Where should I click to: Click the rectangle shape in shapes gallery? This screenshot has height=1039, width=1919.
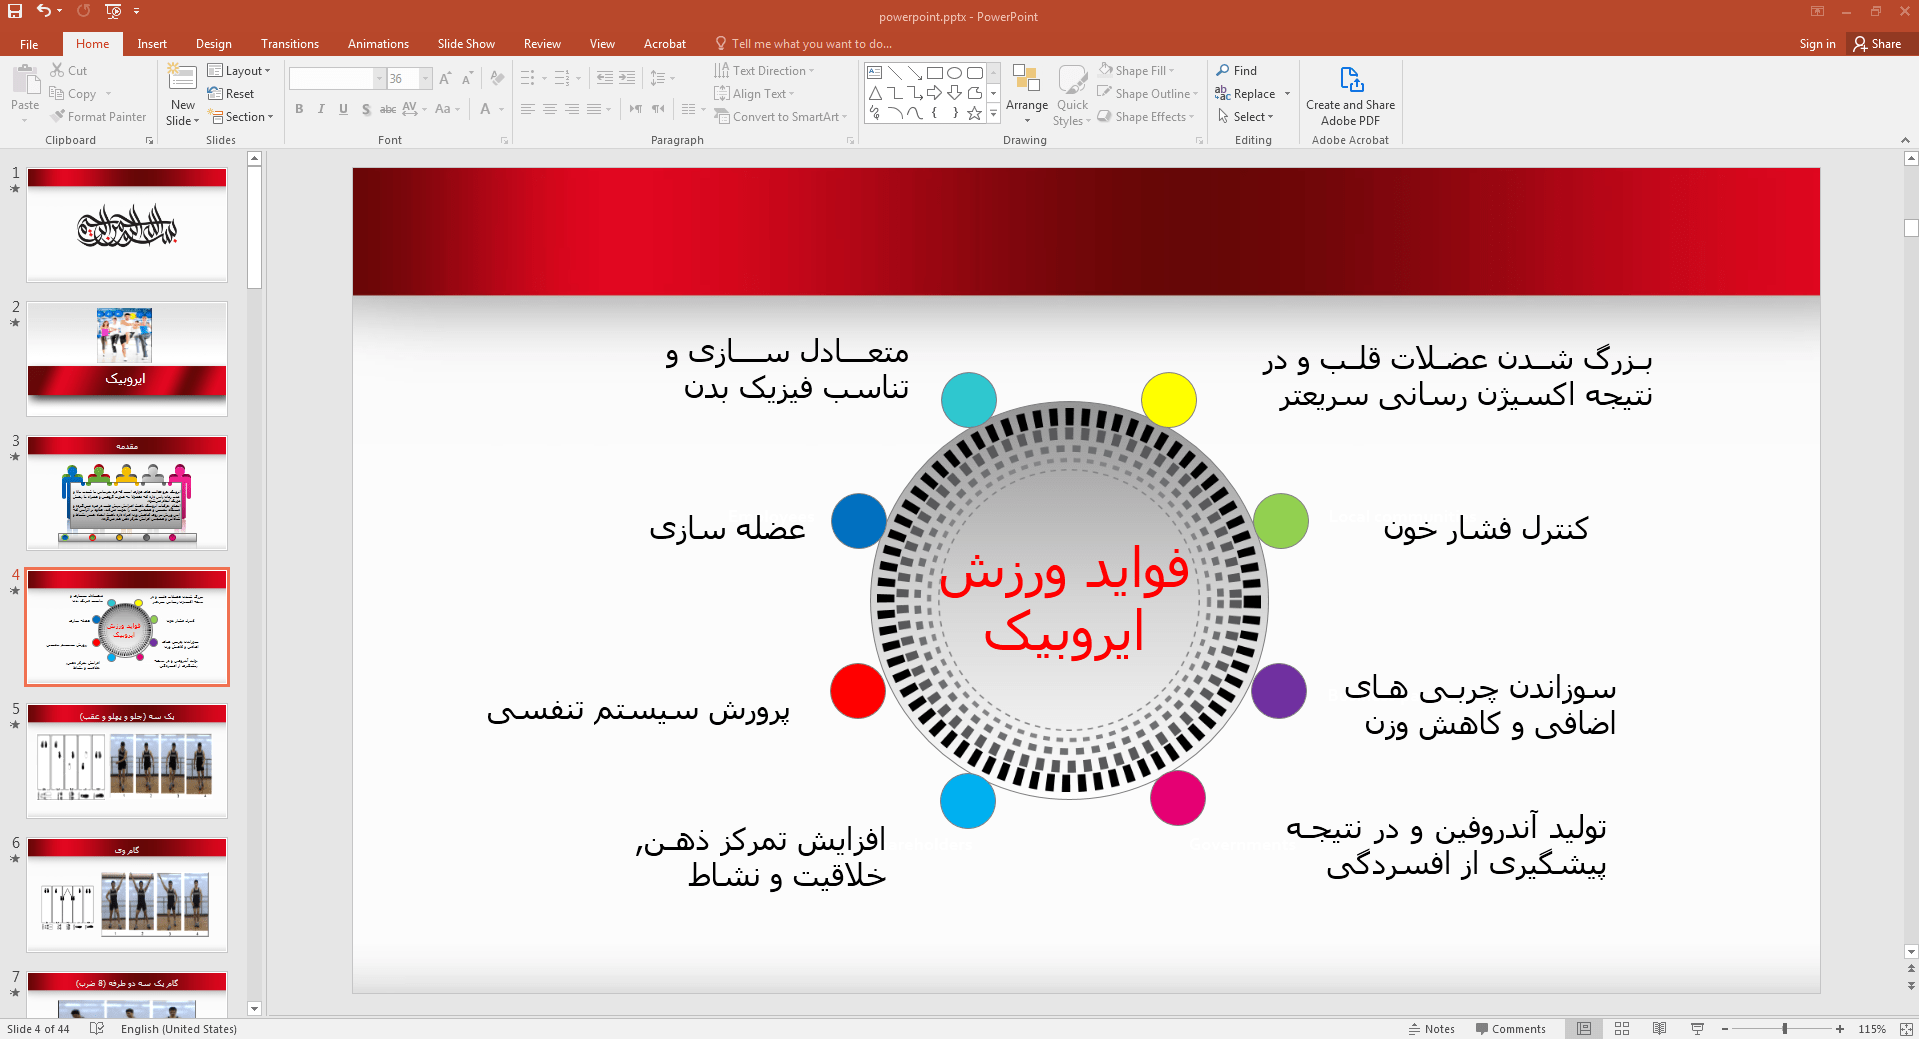point(935,73)
